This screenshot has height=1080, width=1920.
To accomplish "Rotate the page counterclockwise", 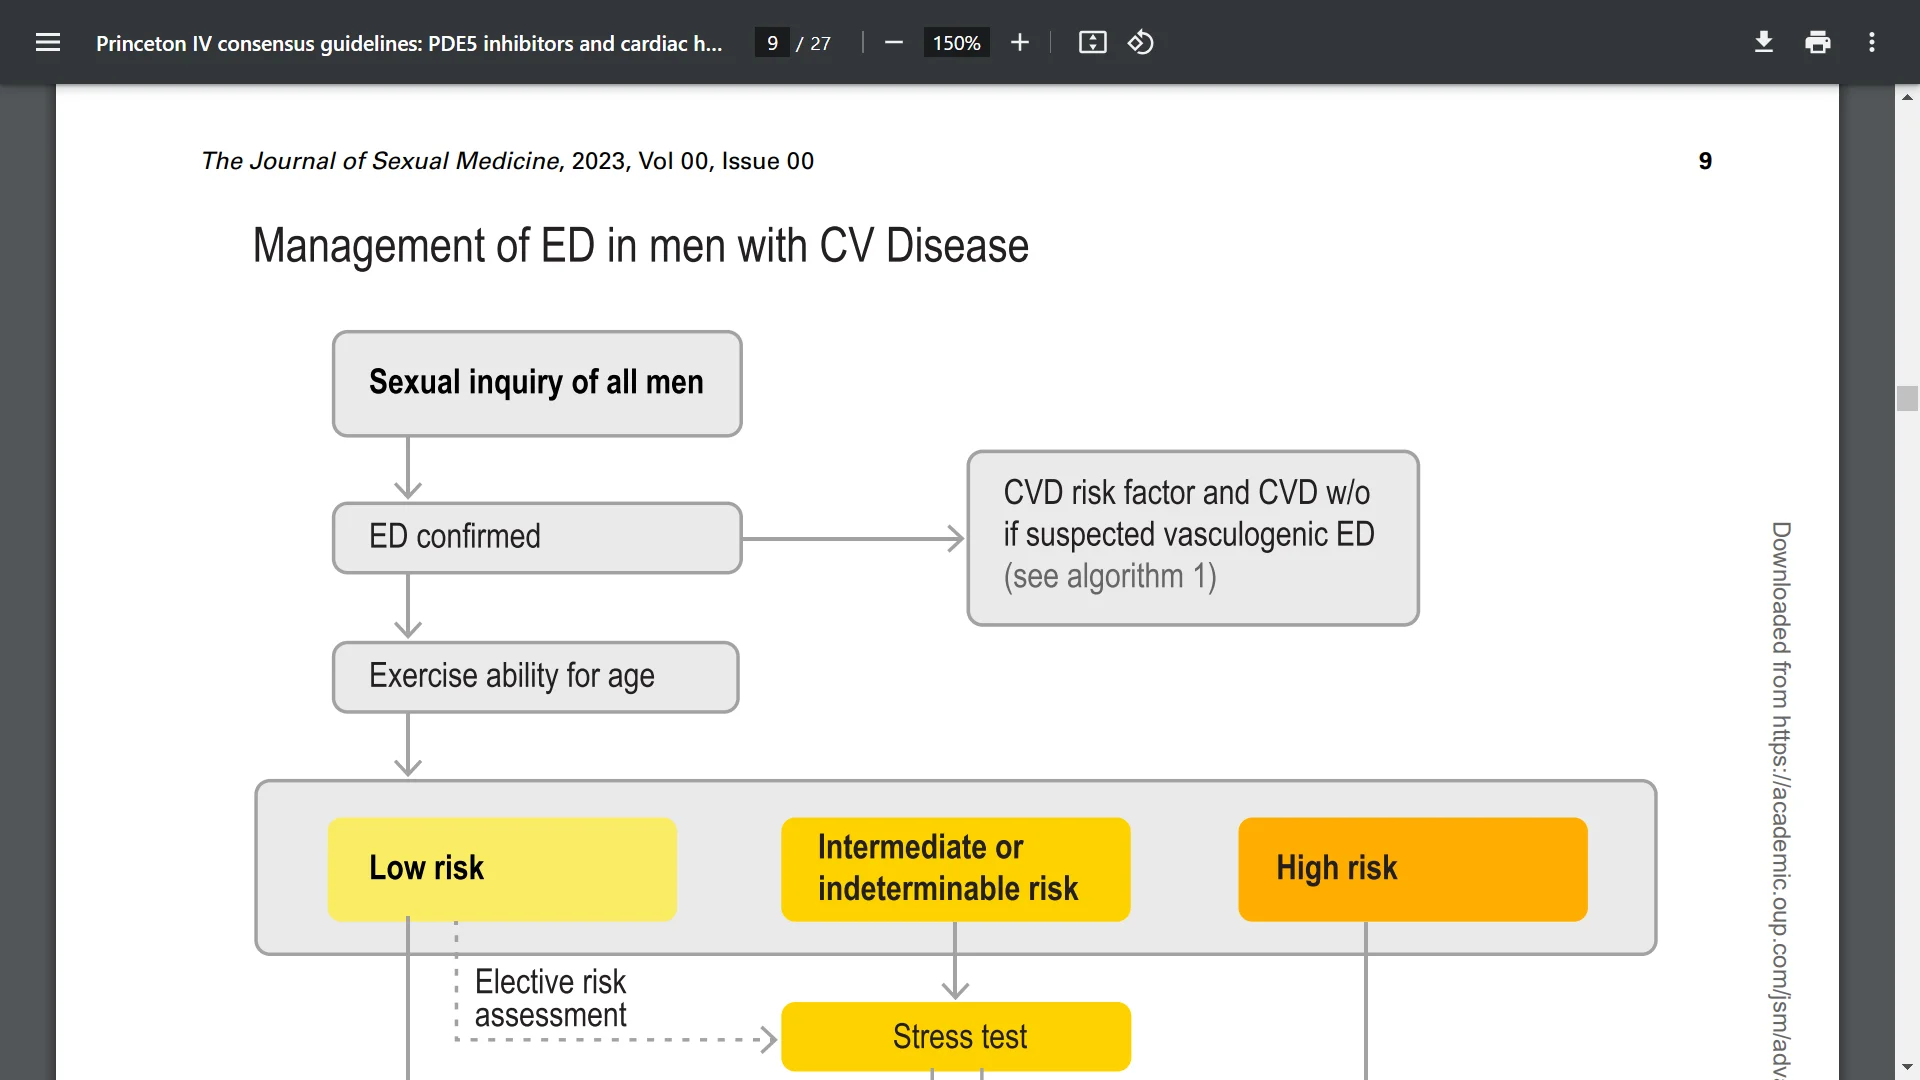I will click(1140, 42).
